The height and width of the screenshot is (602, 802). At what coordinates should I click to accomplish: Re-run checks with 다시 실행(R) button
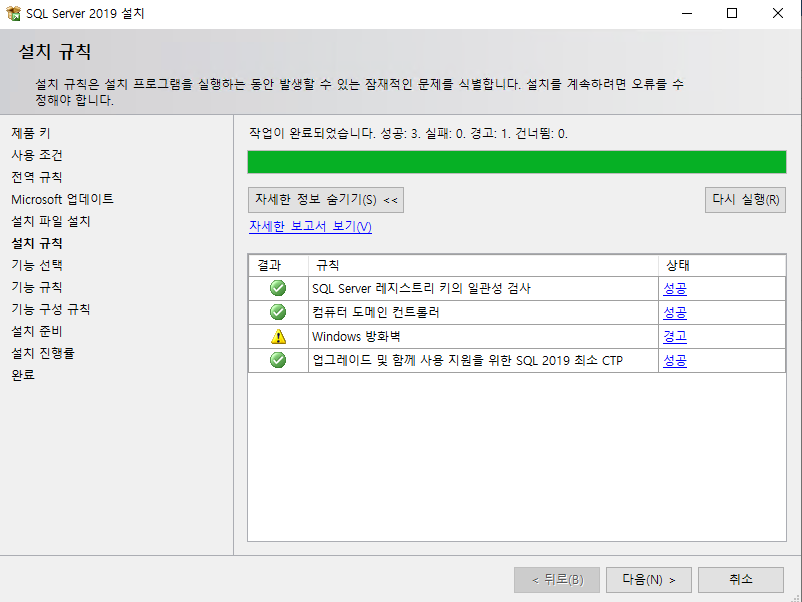click(x=745, y=200)
